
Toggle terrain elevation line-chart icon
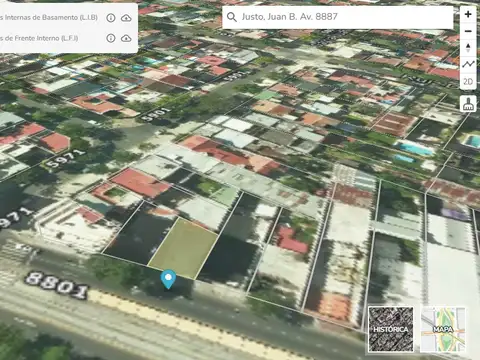468,65
